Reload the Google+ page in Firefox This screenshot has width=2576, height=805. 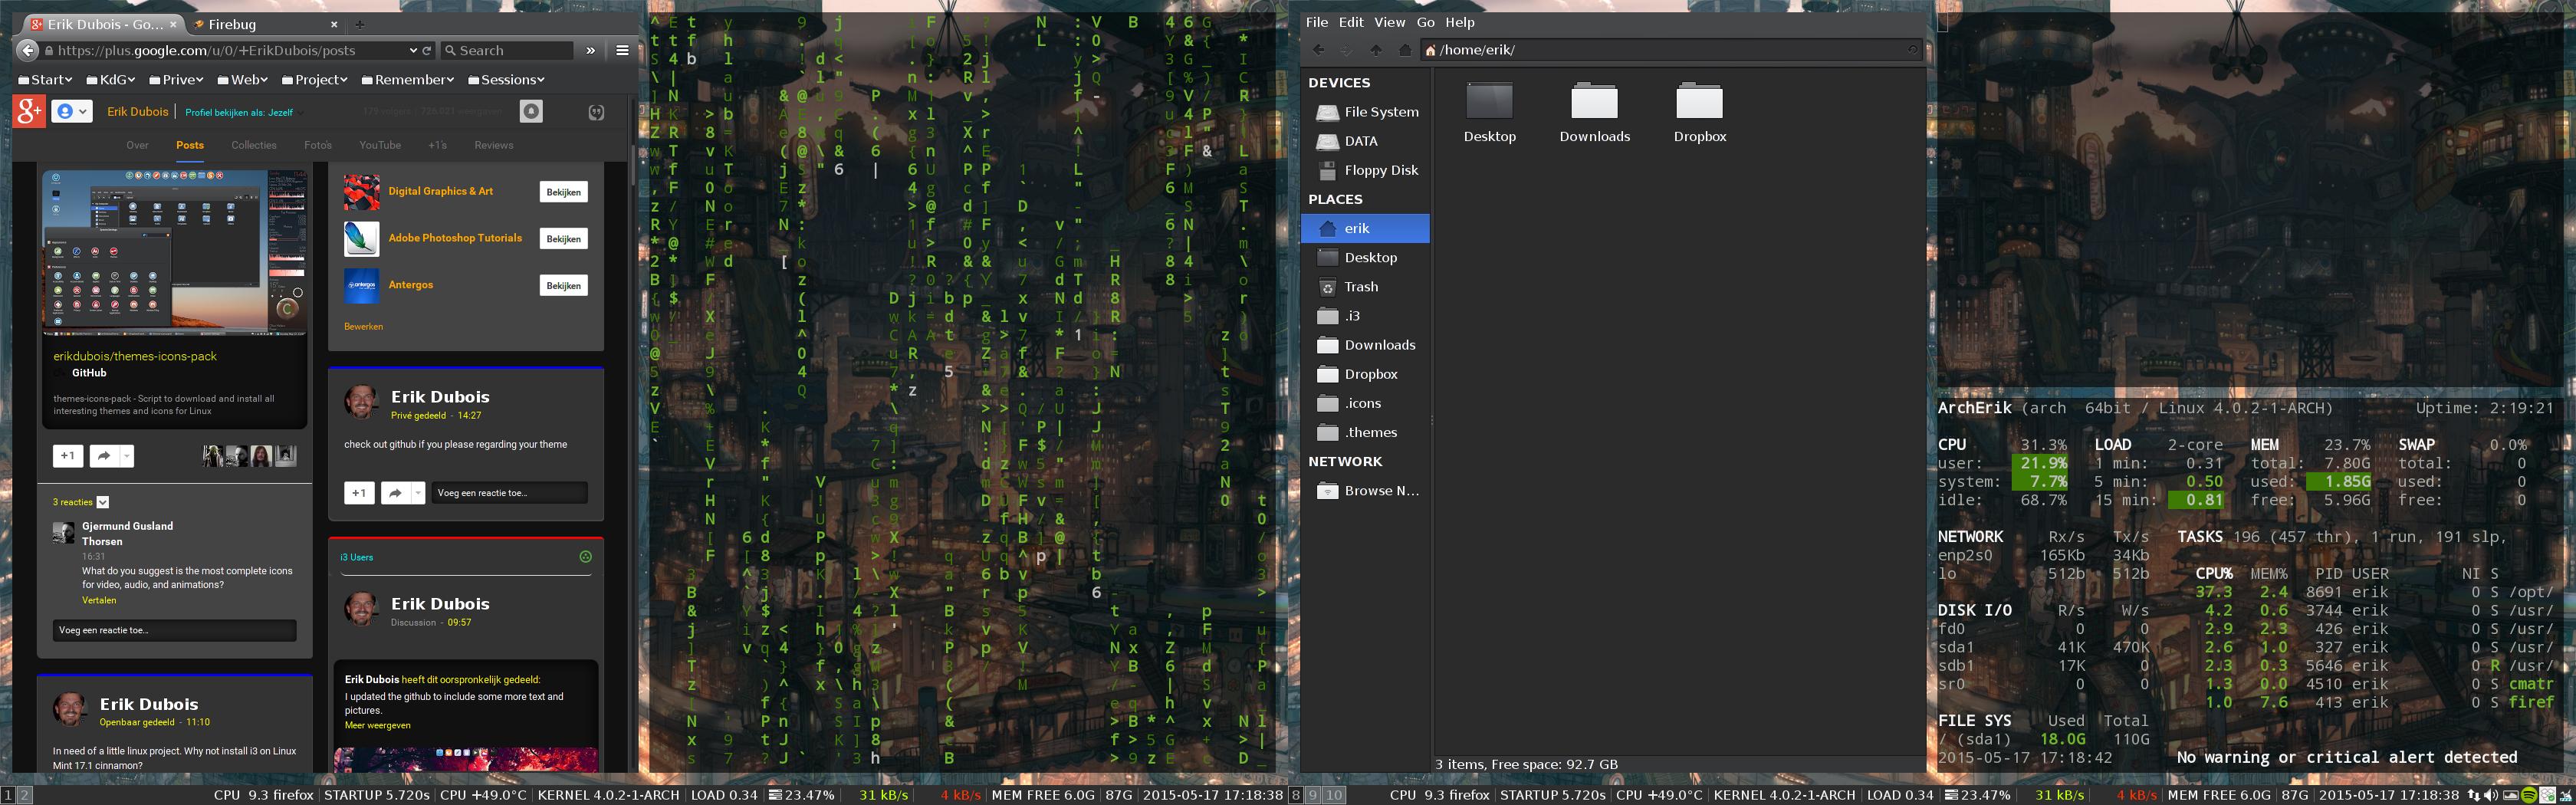click(427, 50)
